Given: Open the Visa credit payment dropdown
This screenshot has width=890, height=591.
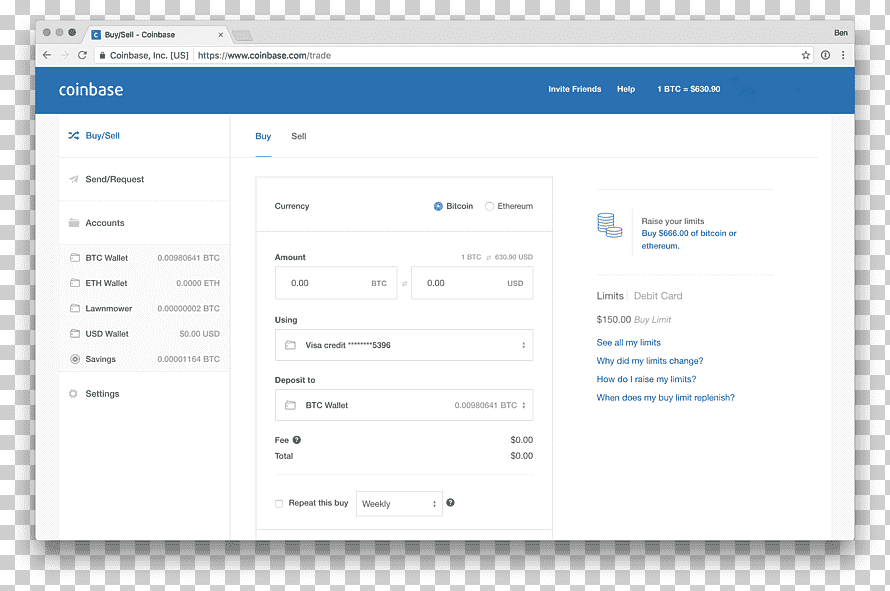Looking at the screenshot, I should [x=404, y=345].
